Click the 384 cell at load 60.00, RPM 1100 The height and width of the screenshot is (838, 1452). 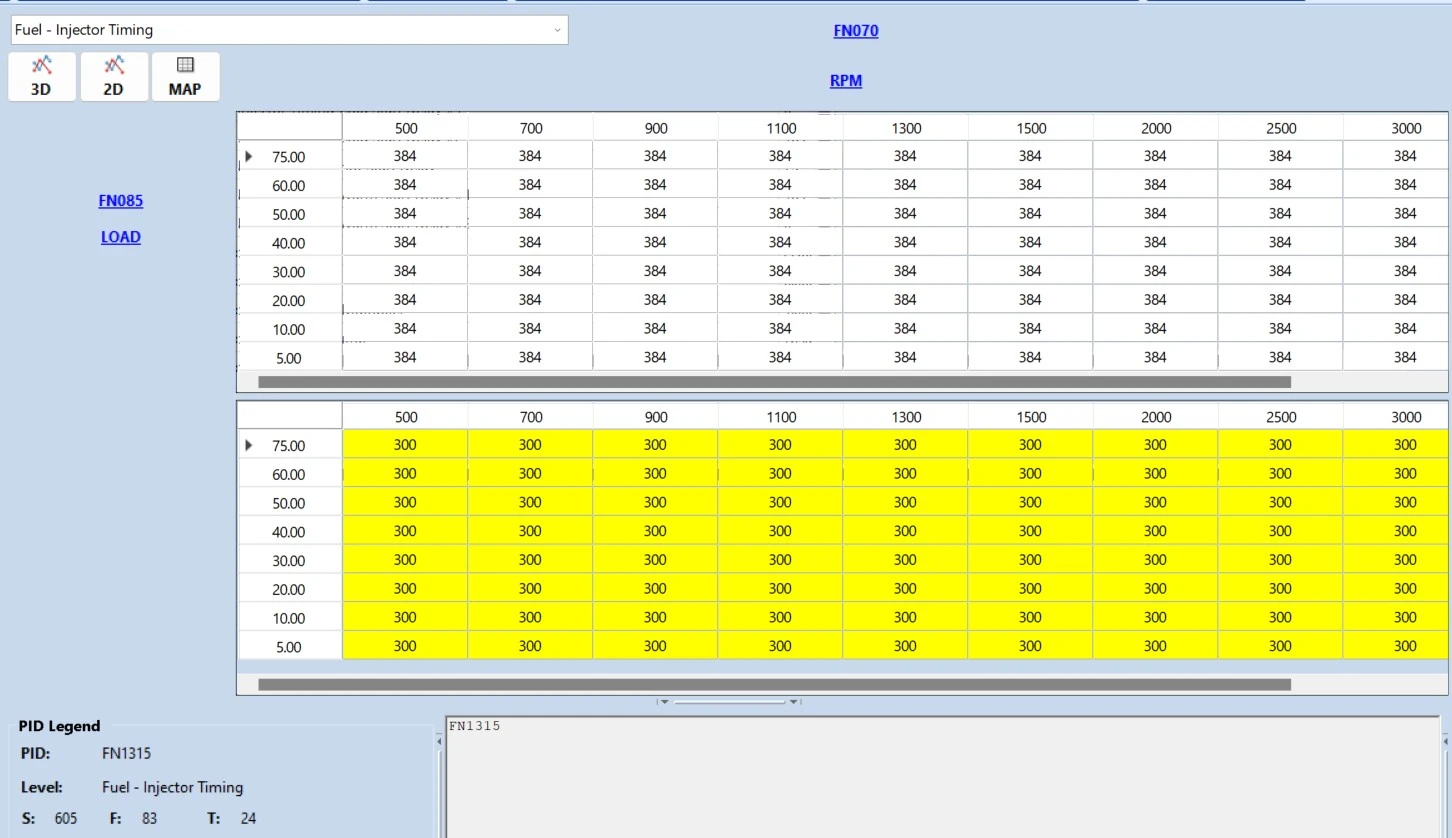(780, 185)
